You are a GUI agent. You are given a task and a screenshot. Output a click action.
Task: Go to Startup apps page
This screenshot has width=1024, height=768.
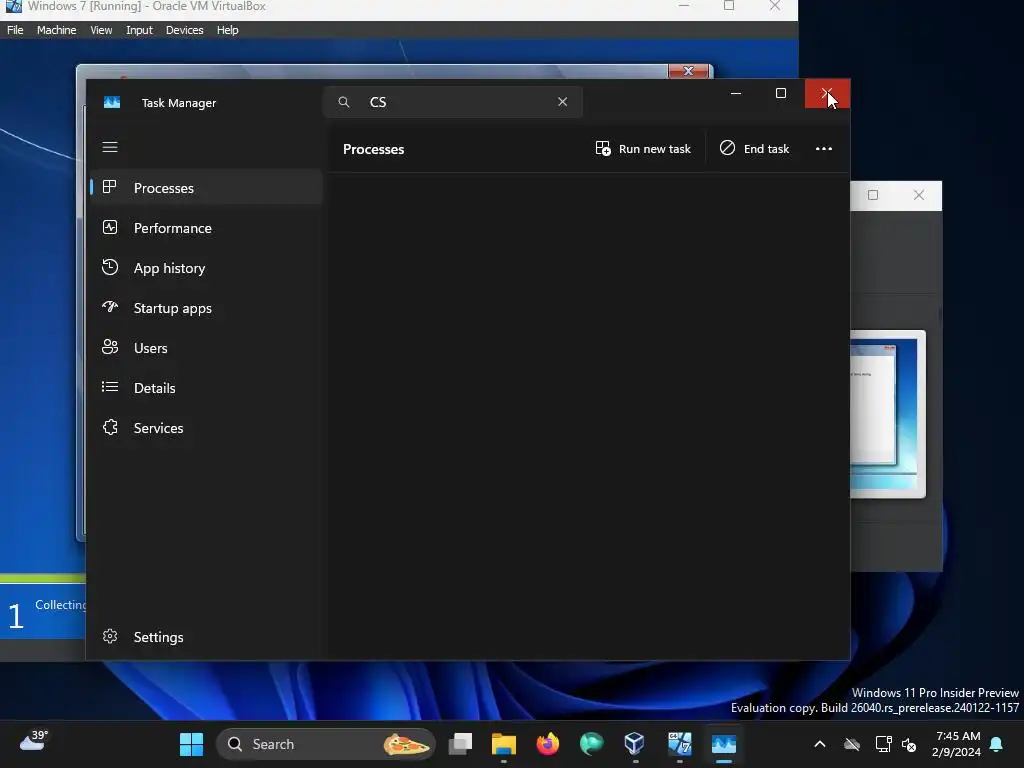click(x=206, y=308)
